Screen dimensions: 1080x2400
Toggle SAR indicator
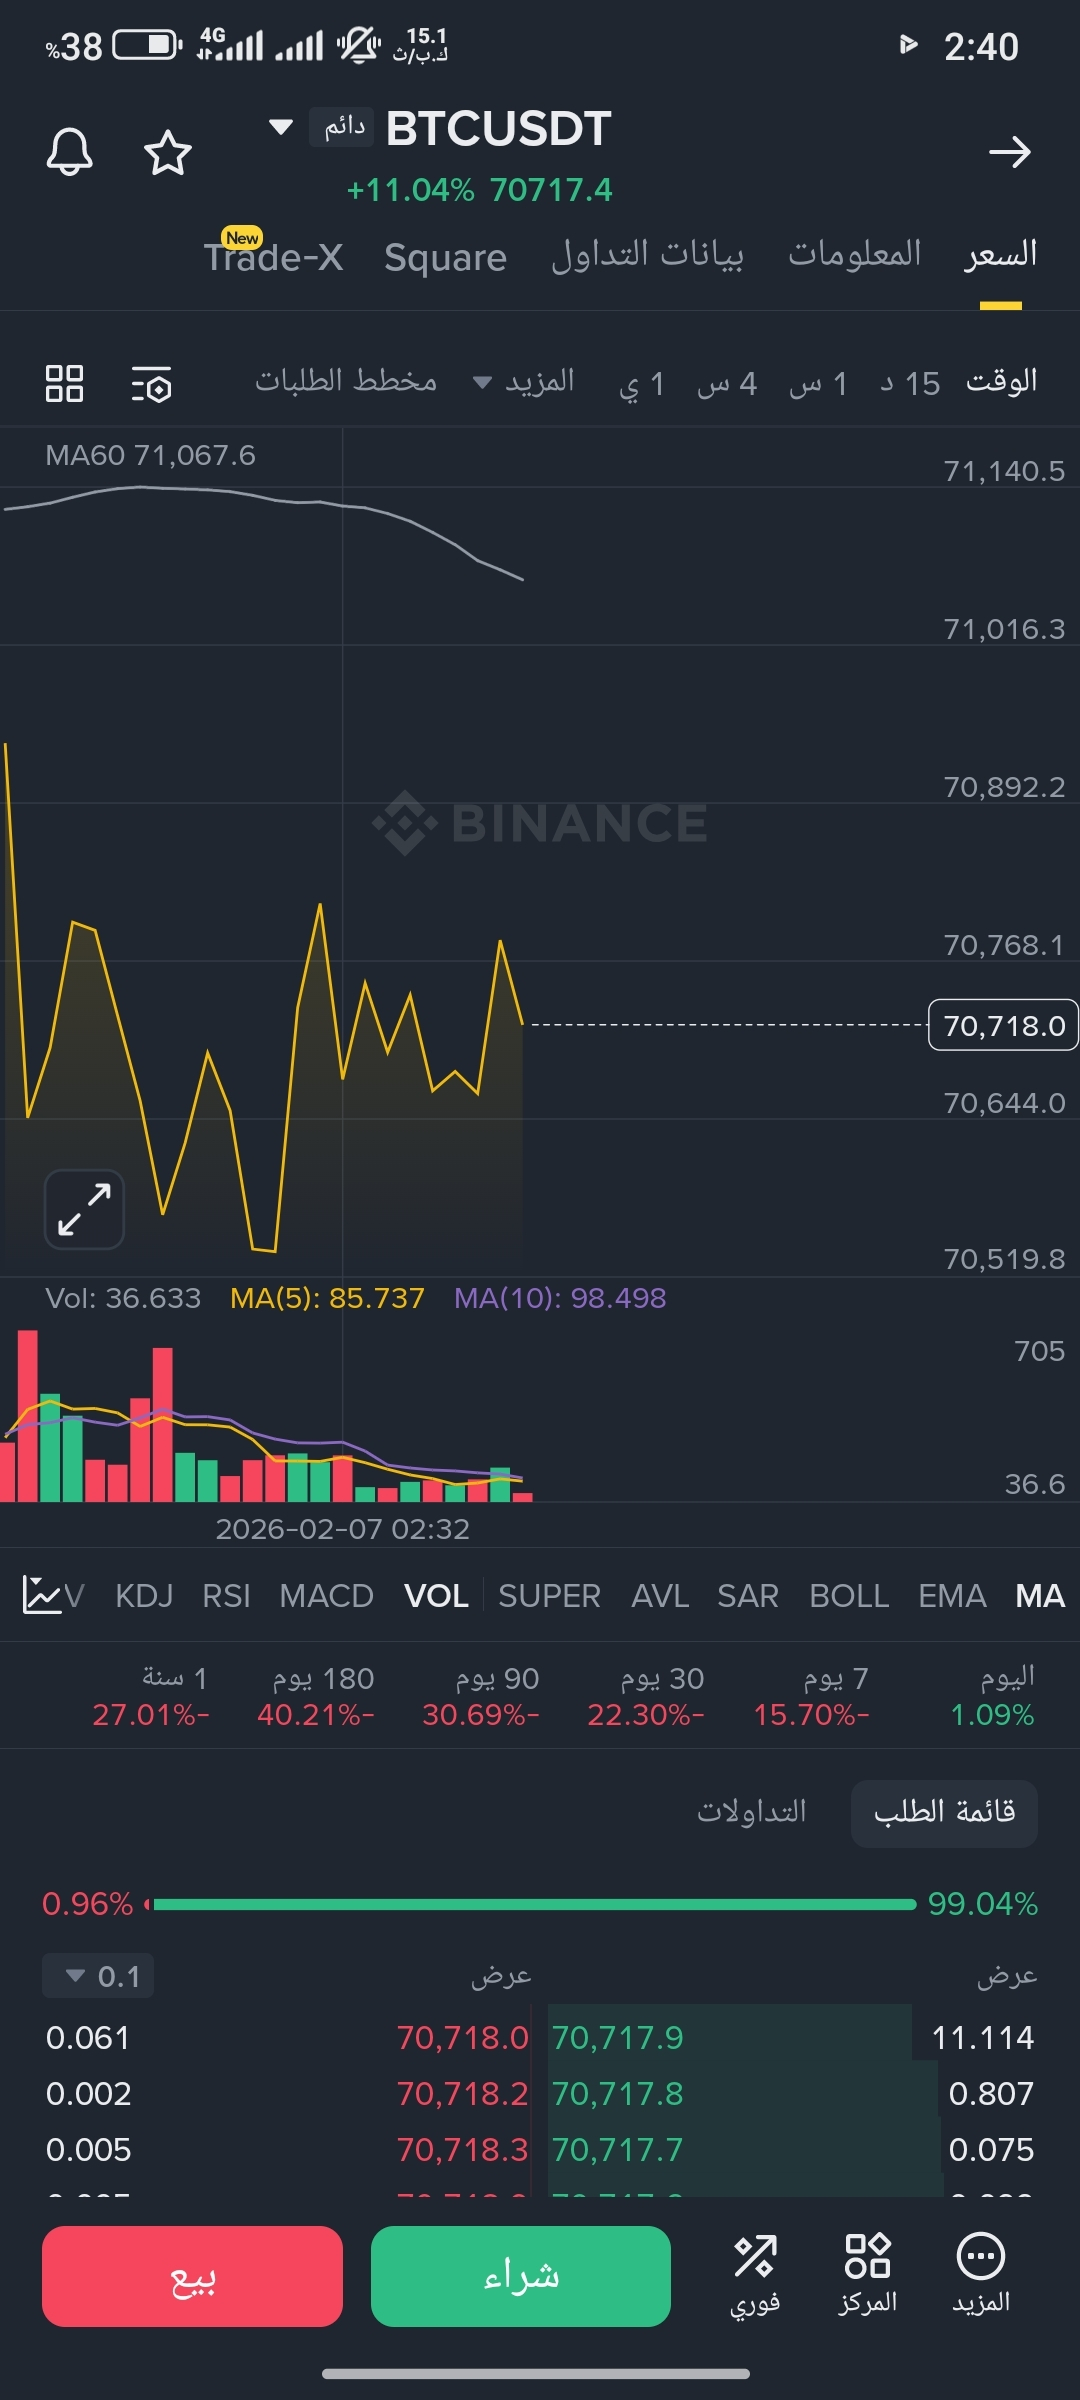(x=748, y=1596)
